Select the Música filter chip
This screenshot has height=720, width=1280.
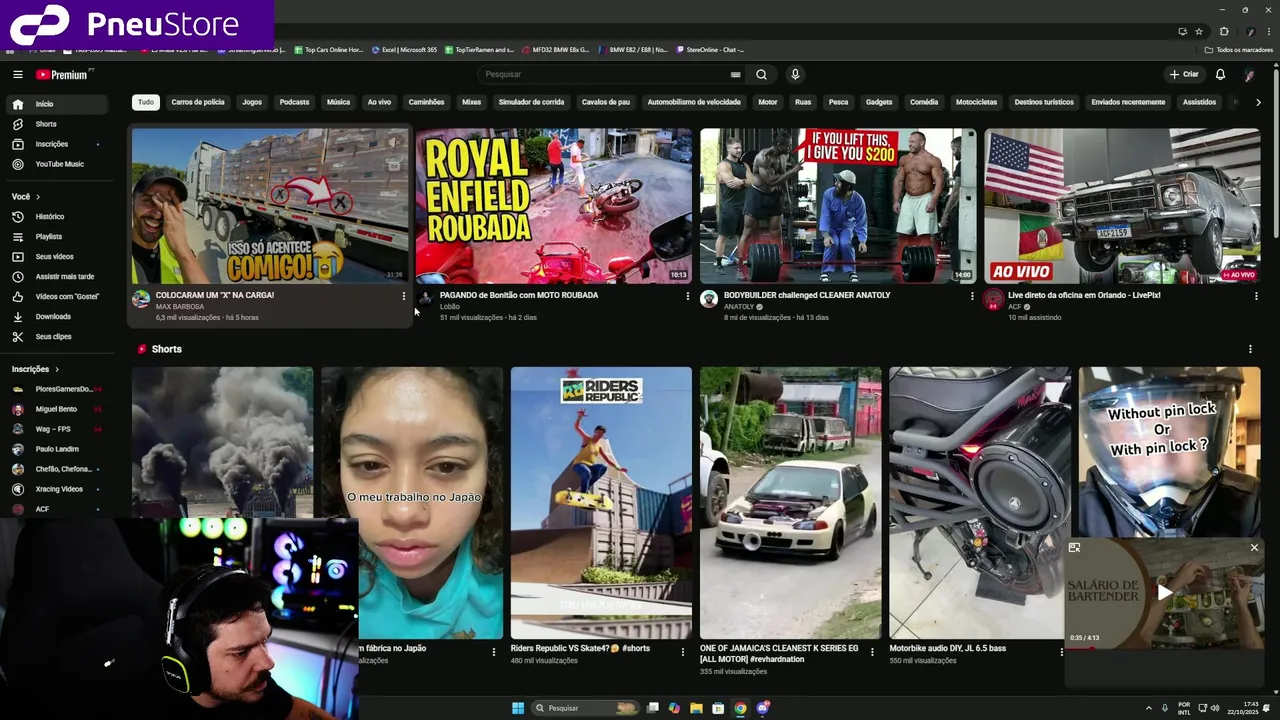(x=338, y=102)
